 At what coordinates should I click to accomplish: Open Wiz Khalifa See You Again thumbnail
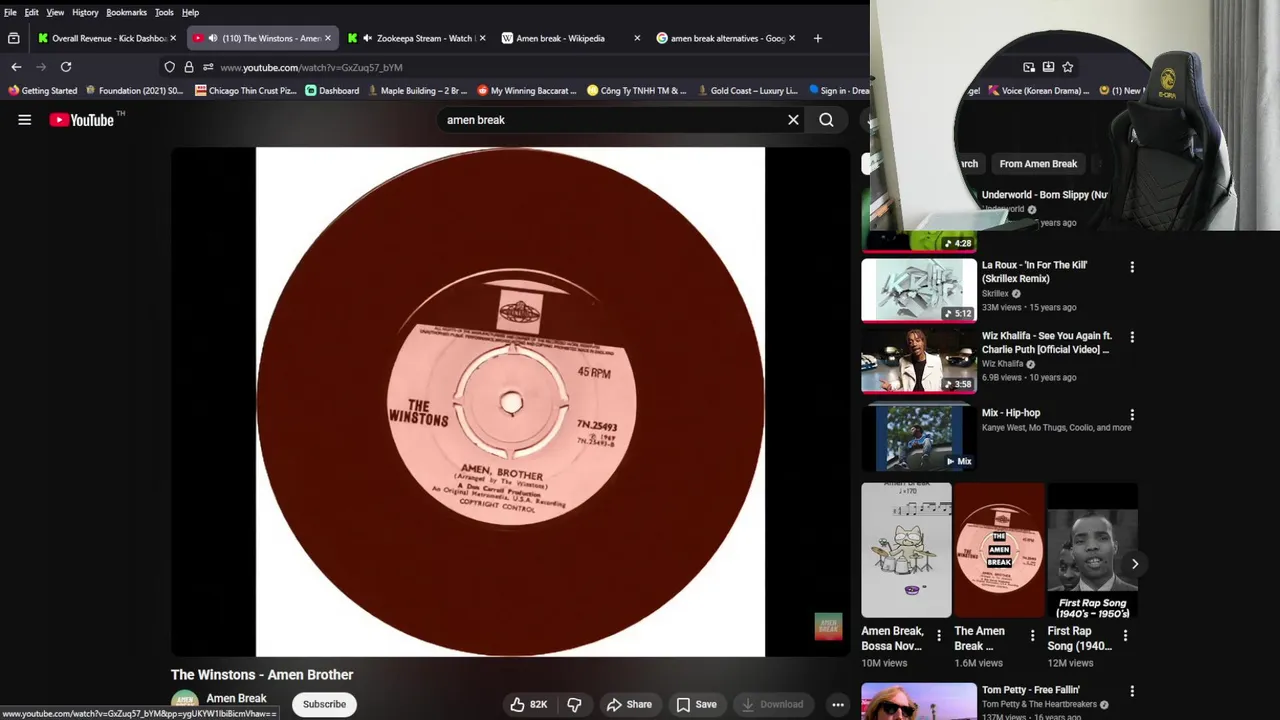coord(919,361)
